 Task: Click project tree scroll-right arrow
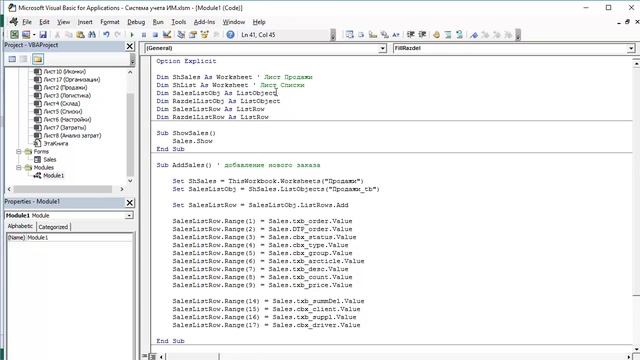pyautogui.click(x=122, y=189)
